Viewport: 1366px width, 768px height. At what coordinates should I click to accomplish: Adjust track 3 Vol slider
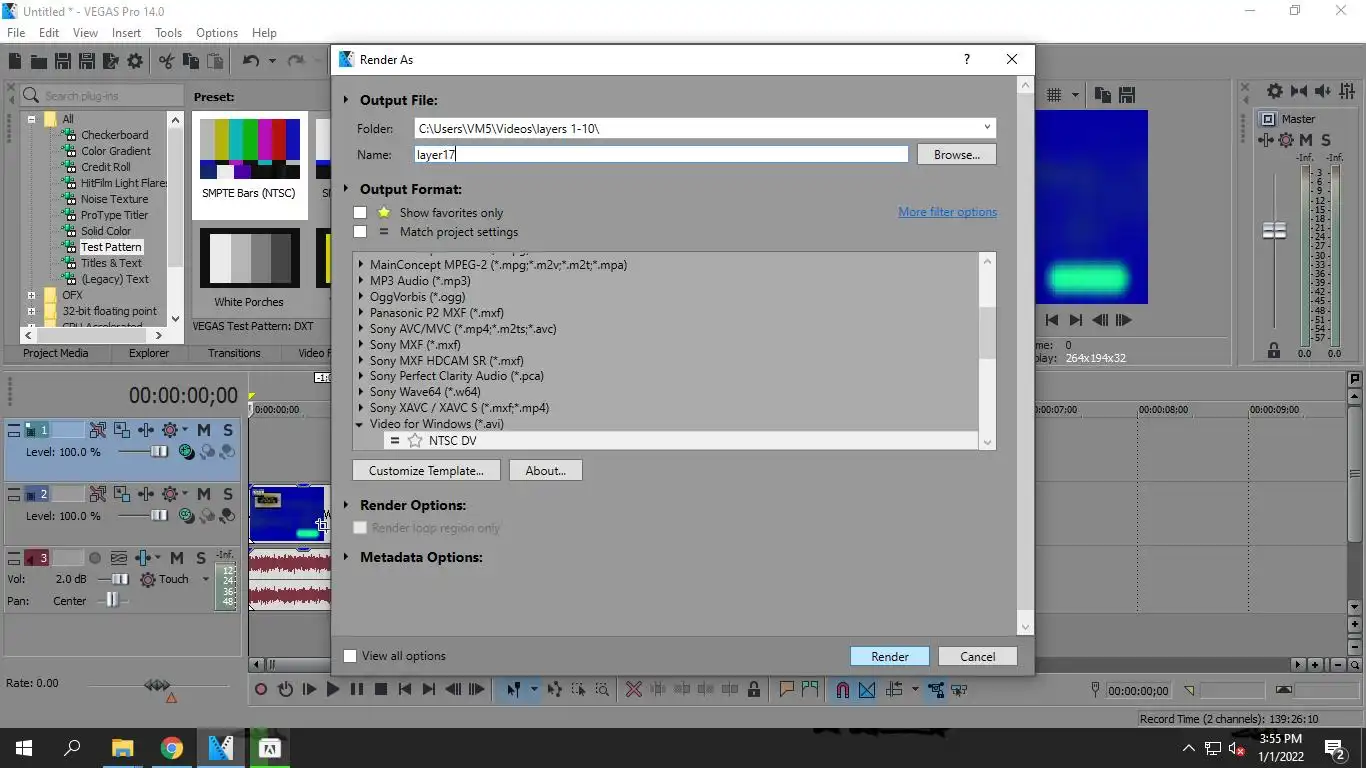120,579
